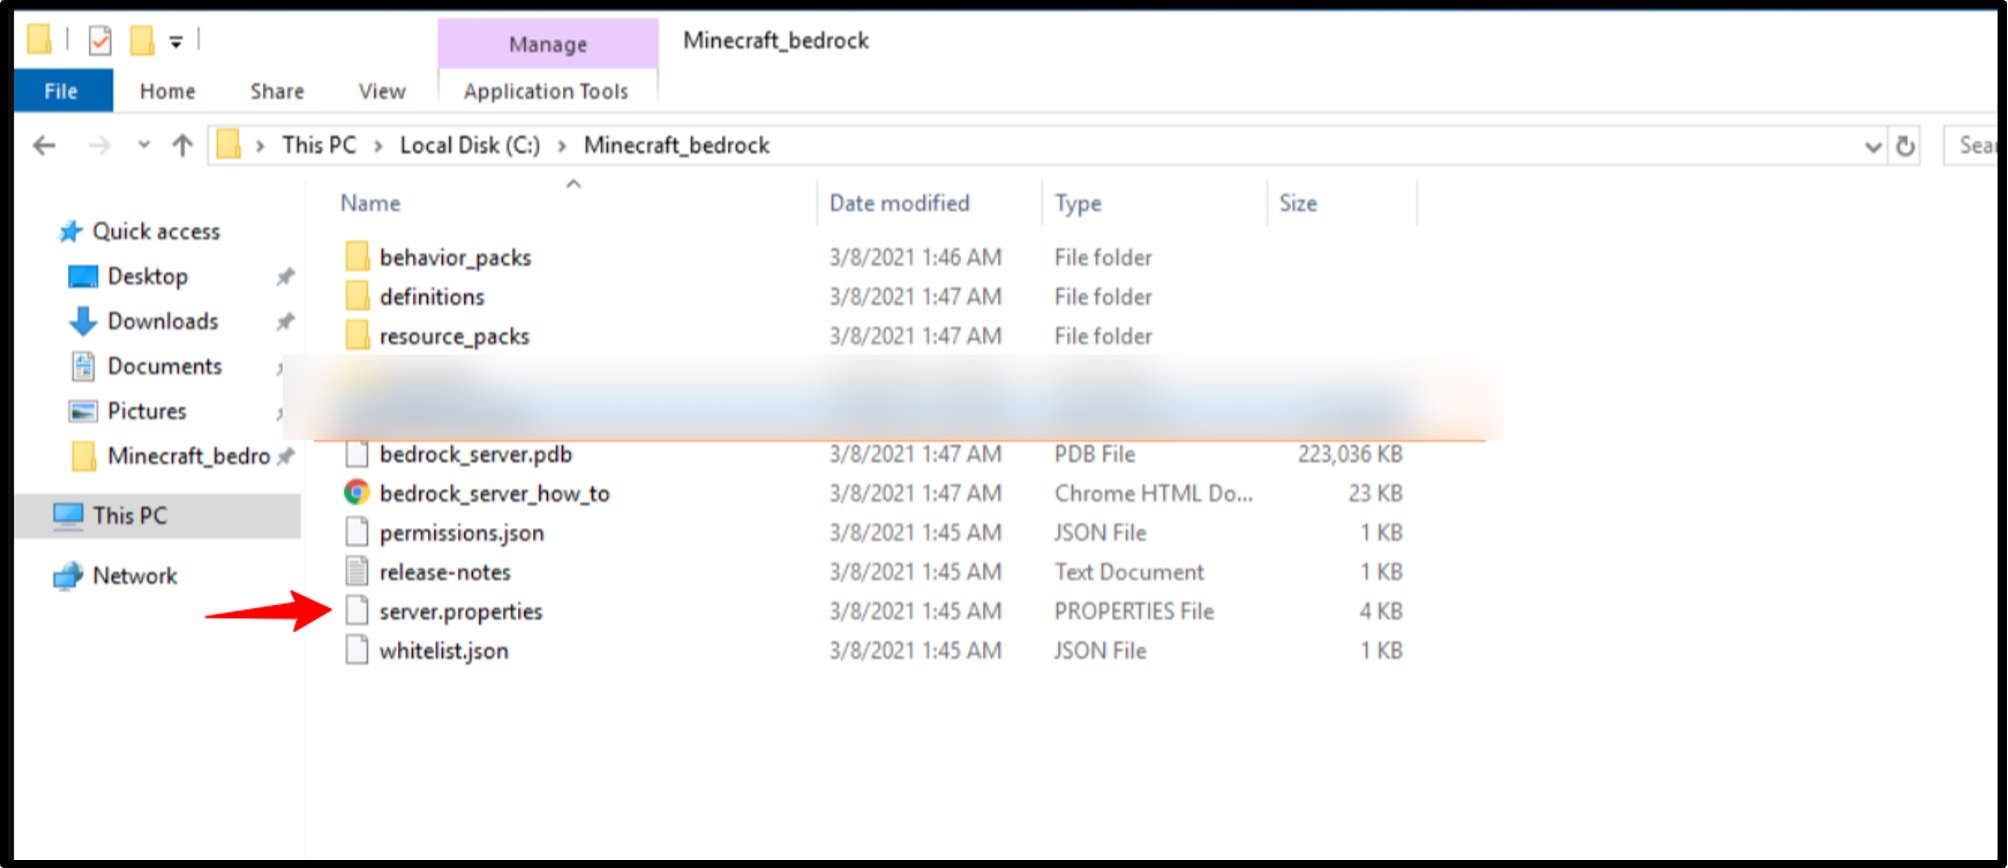Select permissions.json file name
2008x868 pixels.
[x=462, y=533]
